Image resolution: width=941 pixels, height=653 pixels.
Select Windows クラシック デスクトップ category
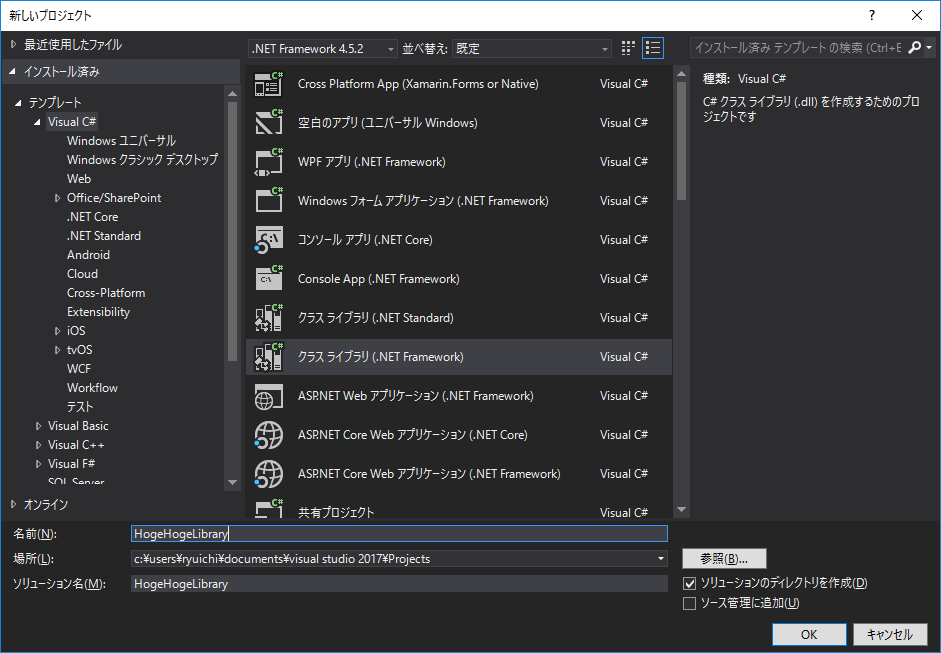click(x=142, y=160)
